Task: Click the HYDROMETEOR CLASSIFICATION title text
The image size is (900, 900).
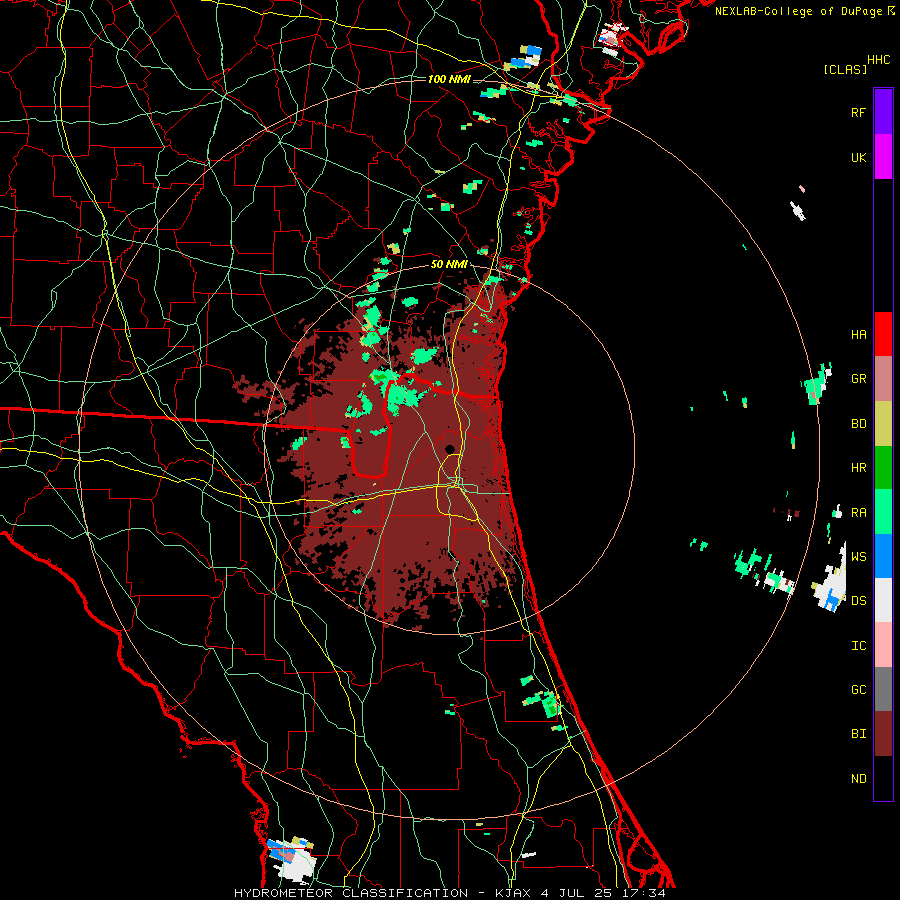Action: tap(351, 893)
